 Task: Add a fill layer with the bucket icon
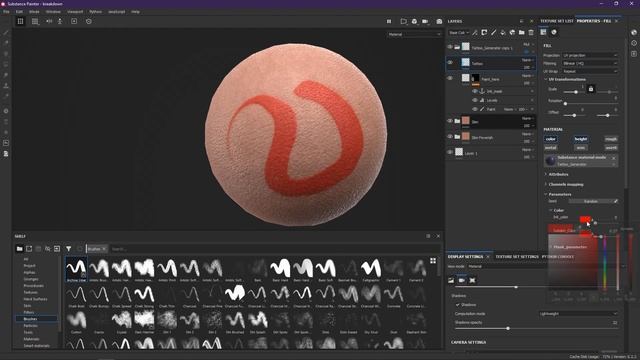coord(503,32)
